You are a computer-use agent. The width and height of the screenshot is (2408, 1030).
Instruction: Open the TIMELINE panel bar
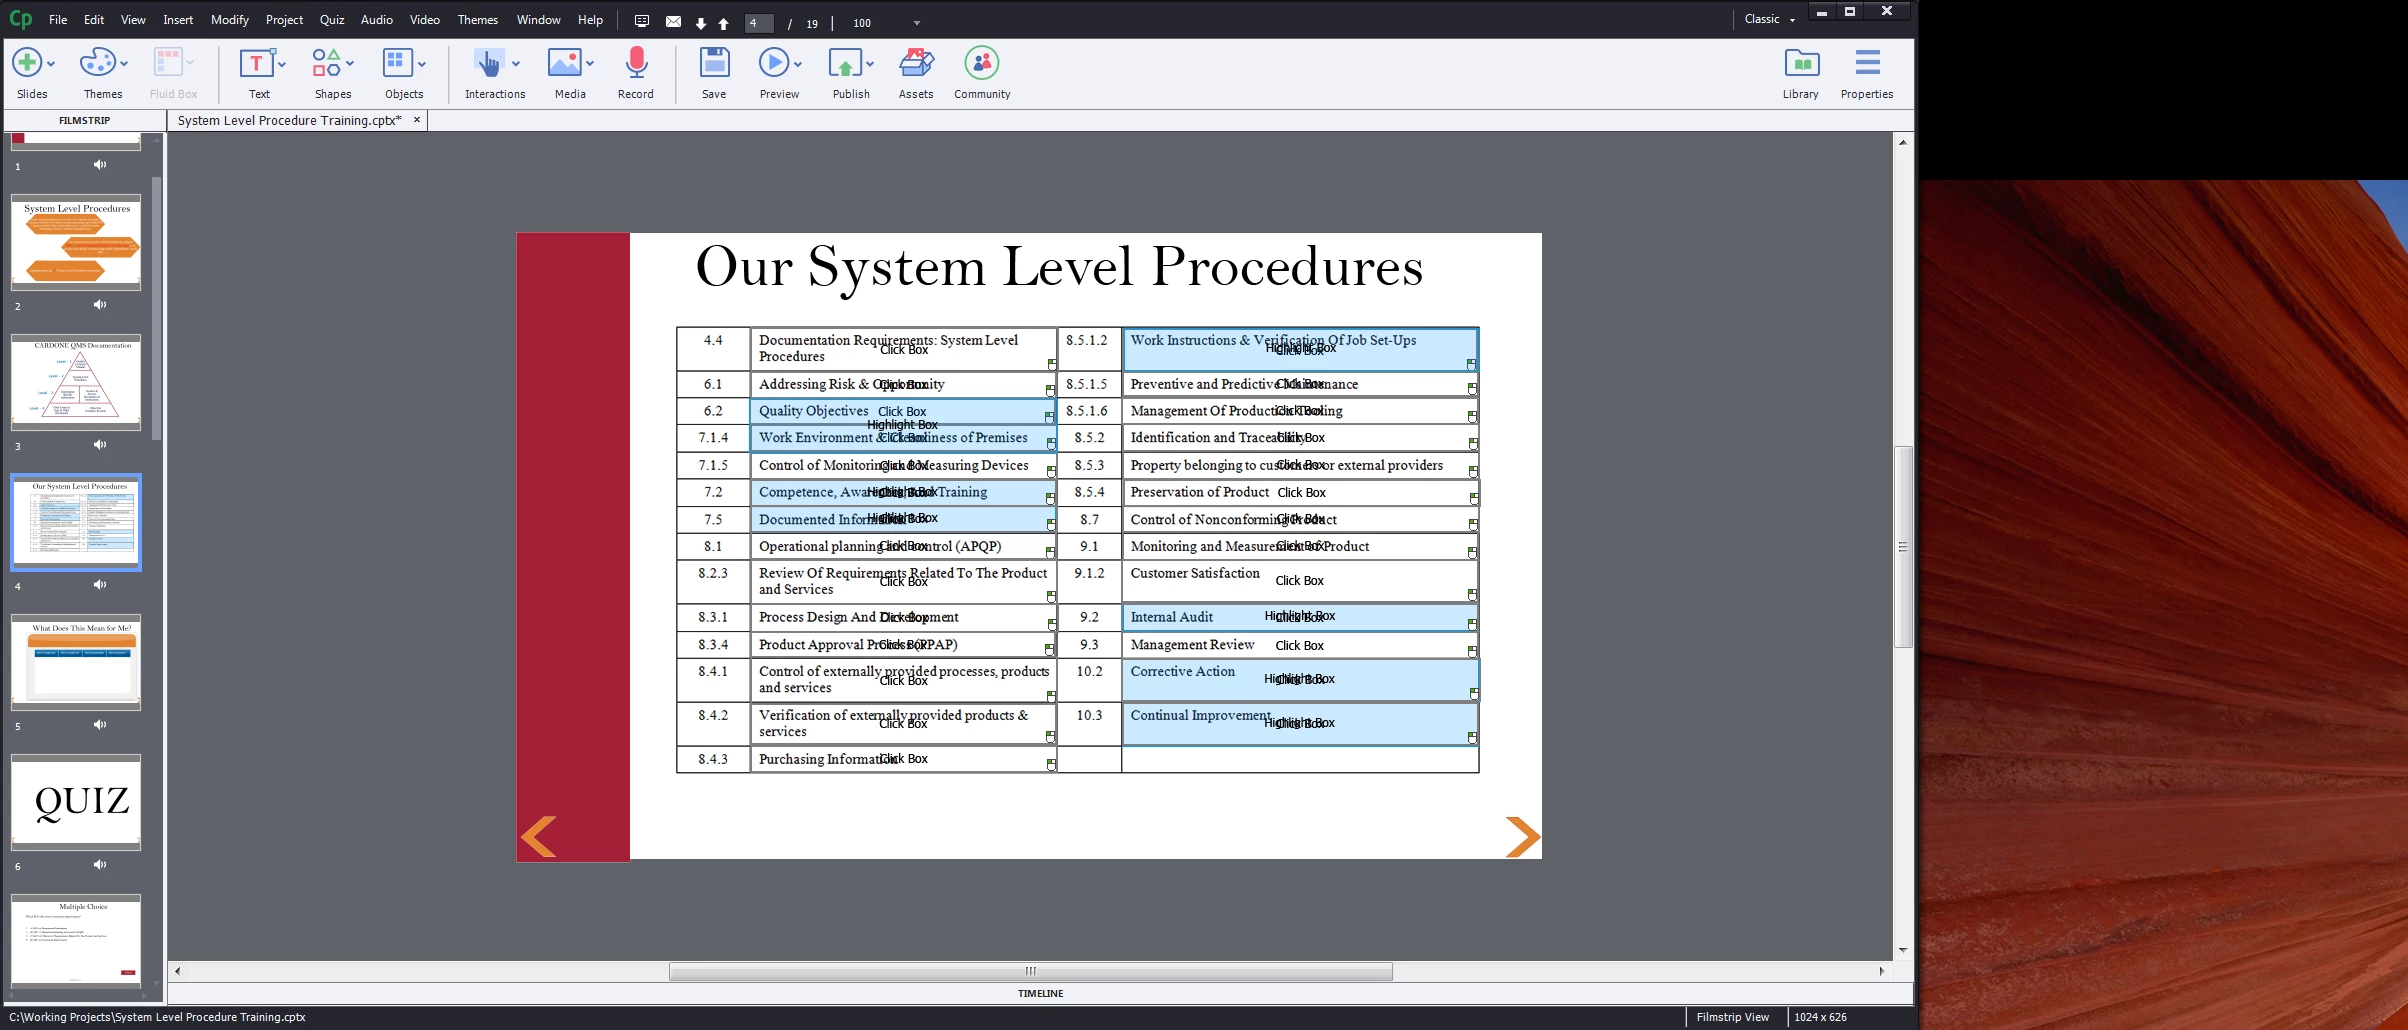1040,993
